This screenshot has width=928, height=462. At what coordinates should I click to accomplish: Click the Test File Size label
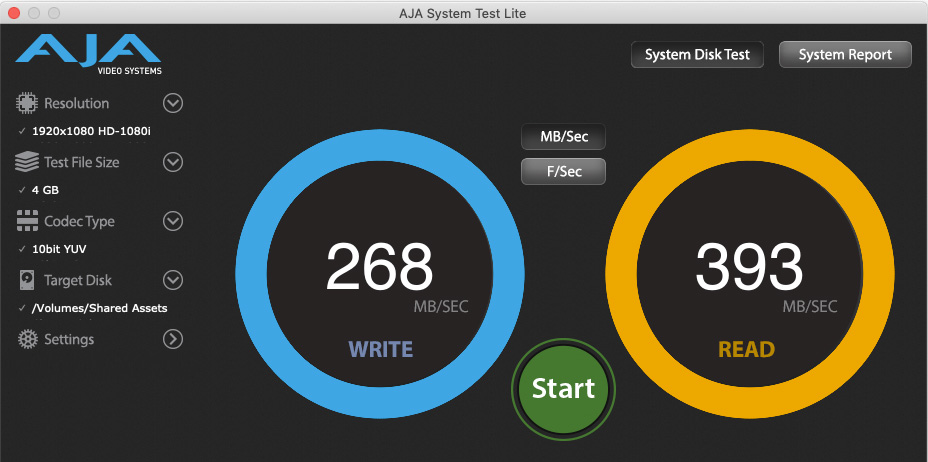coord(82,162)
